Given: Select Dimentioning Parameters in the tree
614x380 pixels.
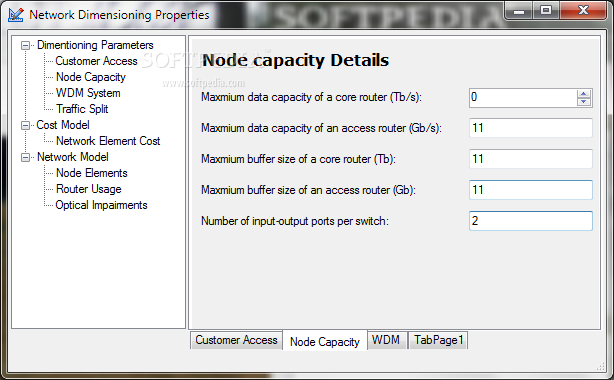Looking at the screenshot, I should [95, 45].
